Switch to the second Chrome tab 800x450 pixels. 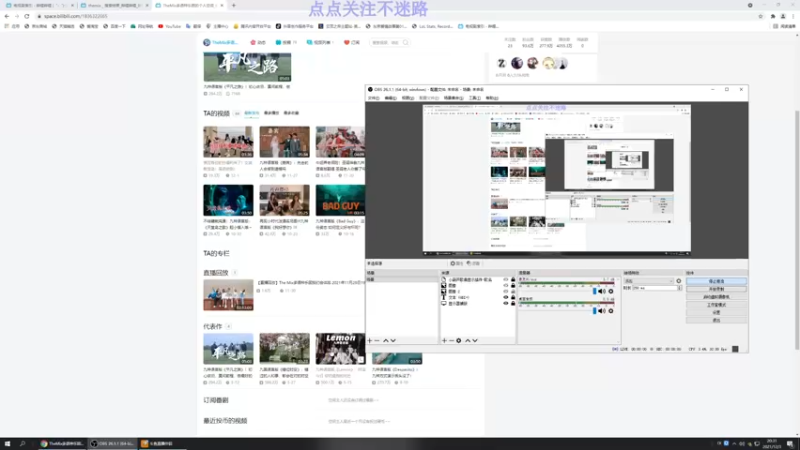coord(114,5)
